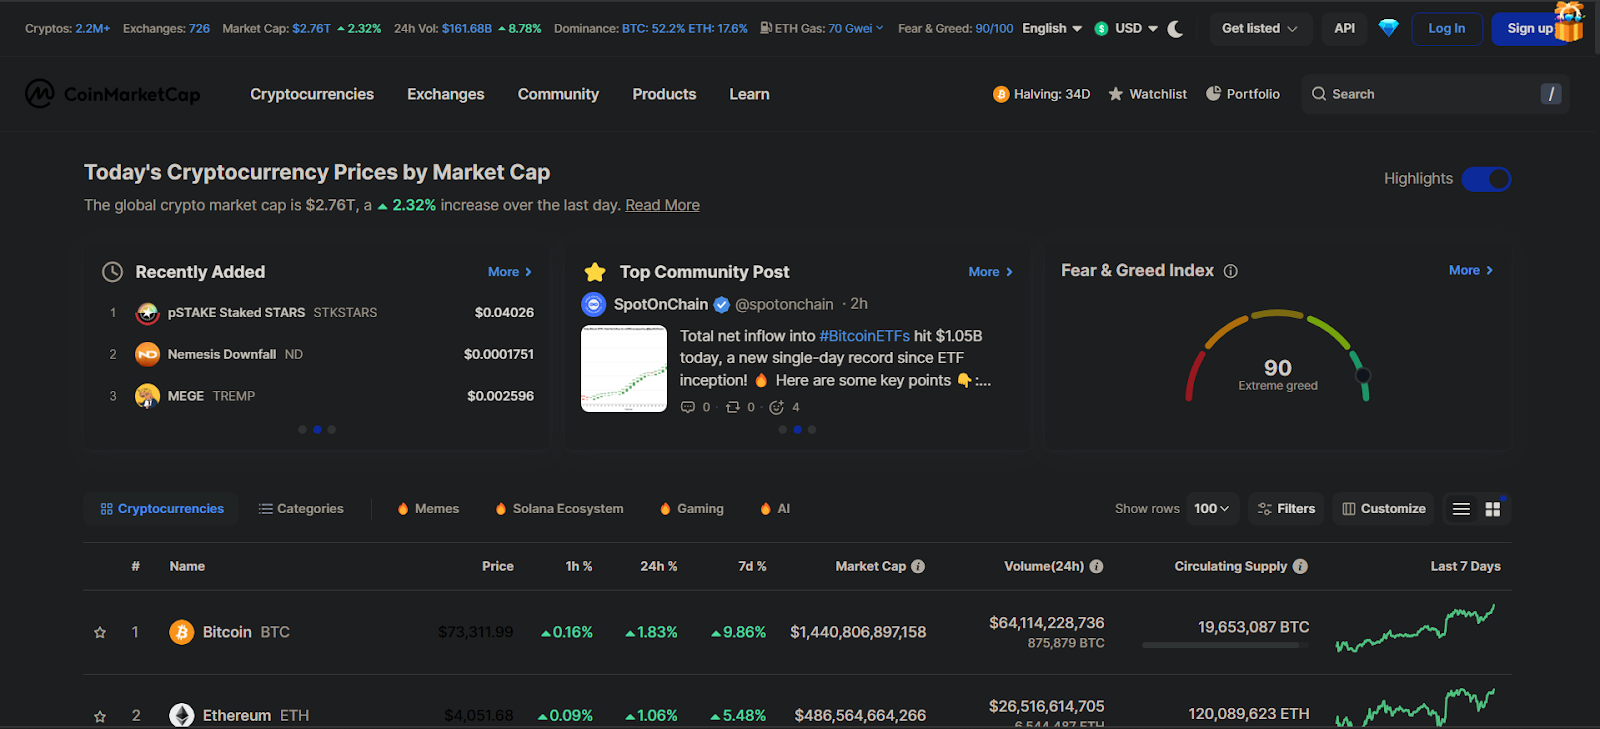Select third dot in Community Post carousel
The width and height of the screenshot is (1600, 729).
point(812,430)
